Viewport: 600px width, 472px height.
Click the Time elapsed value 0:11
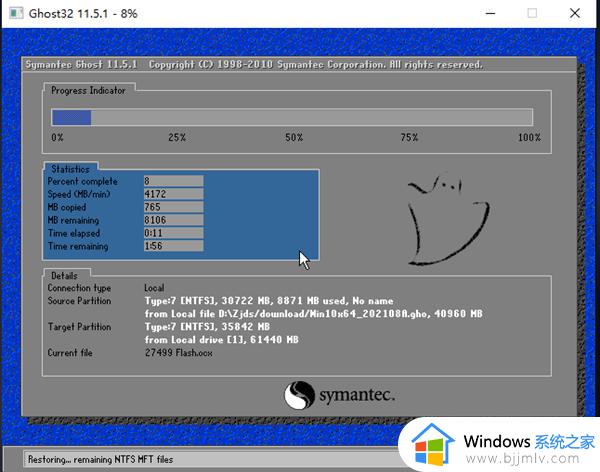[173, 233]
